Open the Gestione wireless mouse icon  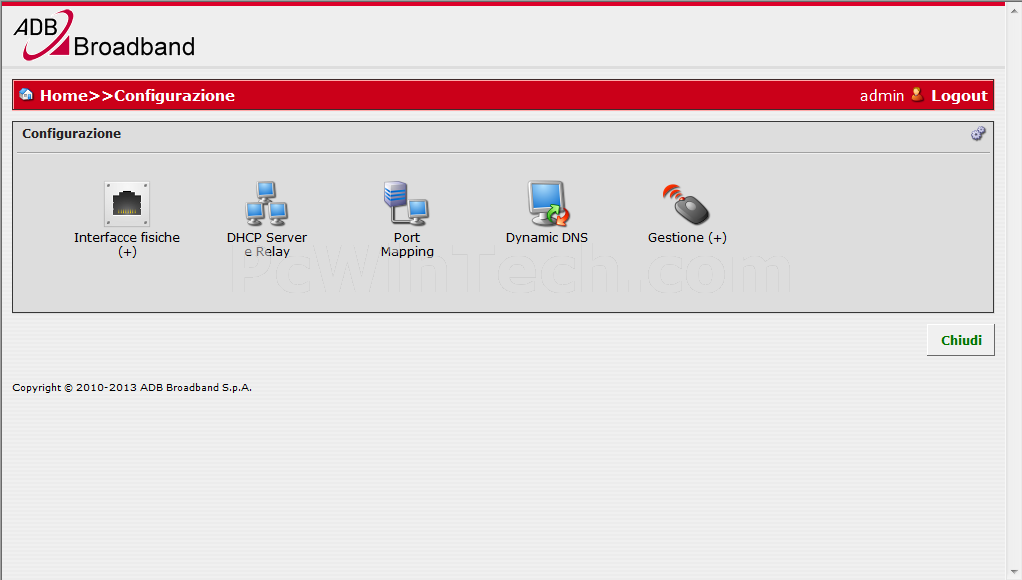(686, 204)
